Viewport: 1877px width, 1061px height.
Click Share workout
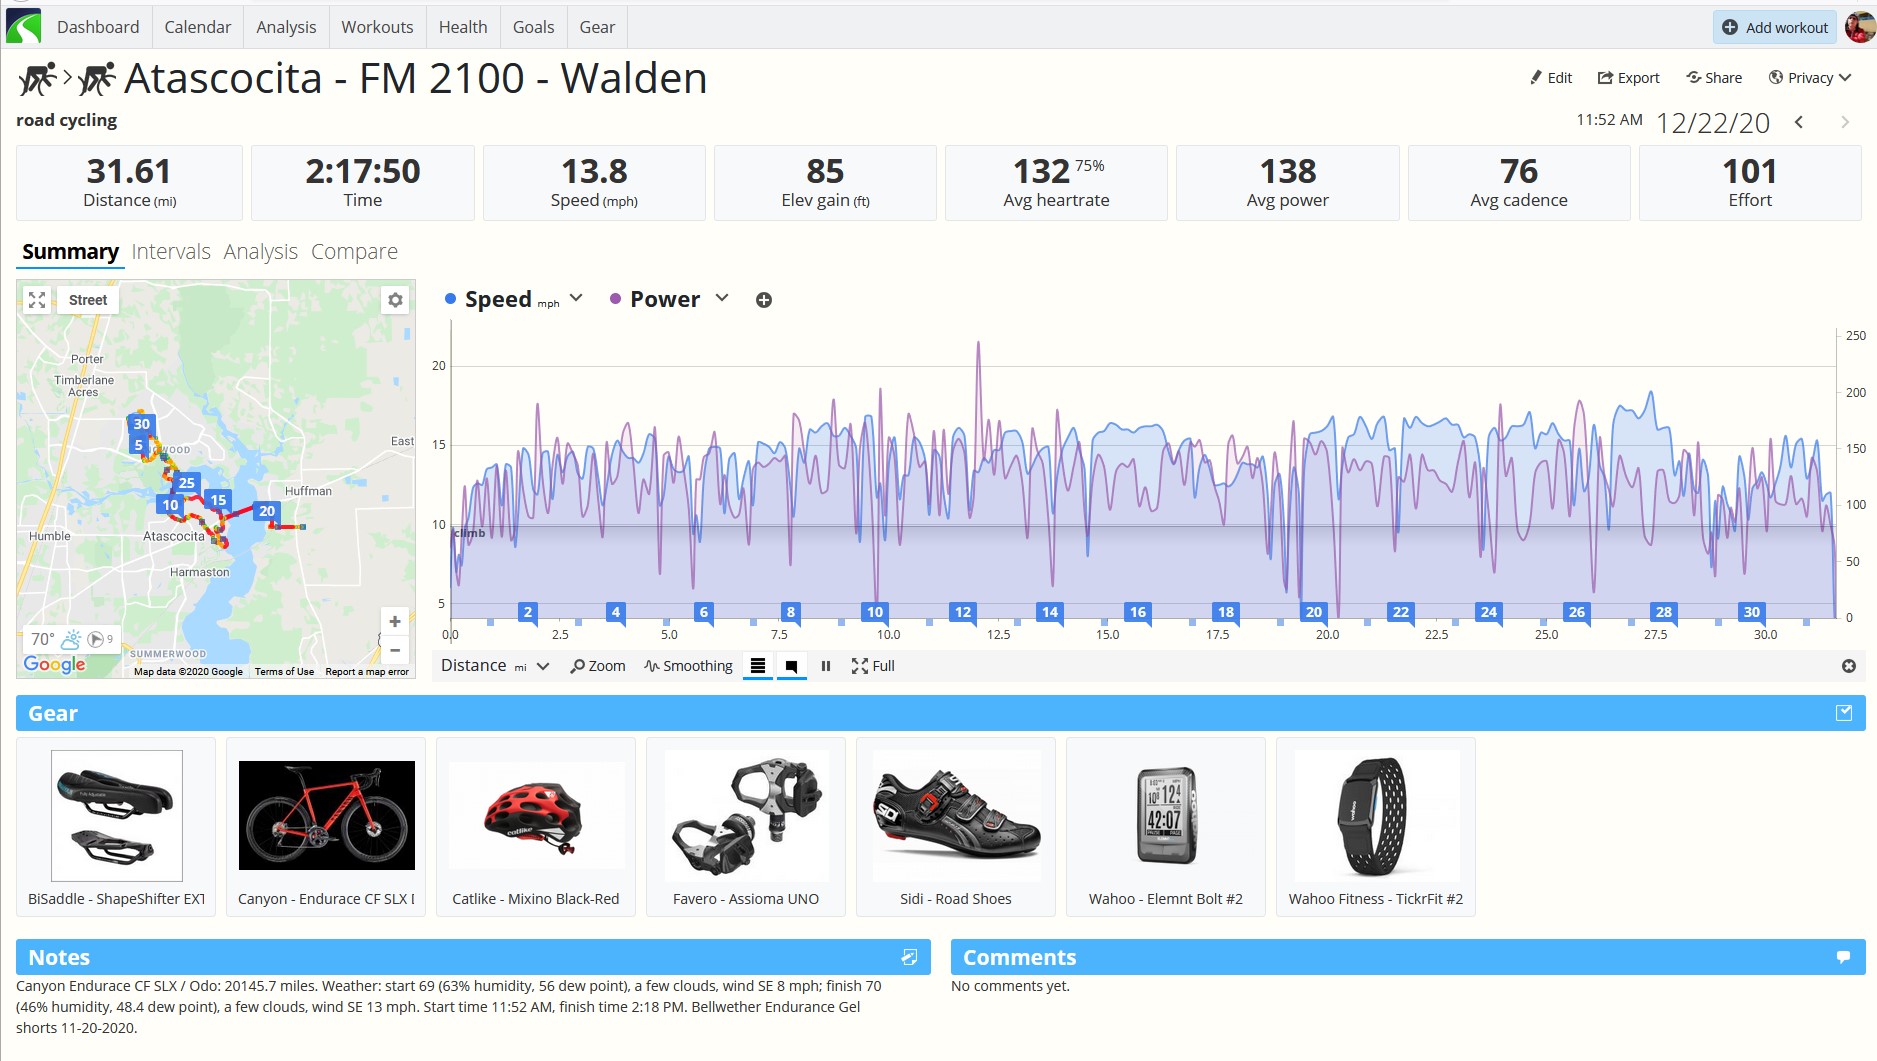point(1714,78)
